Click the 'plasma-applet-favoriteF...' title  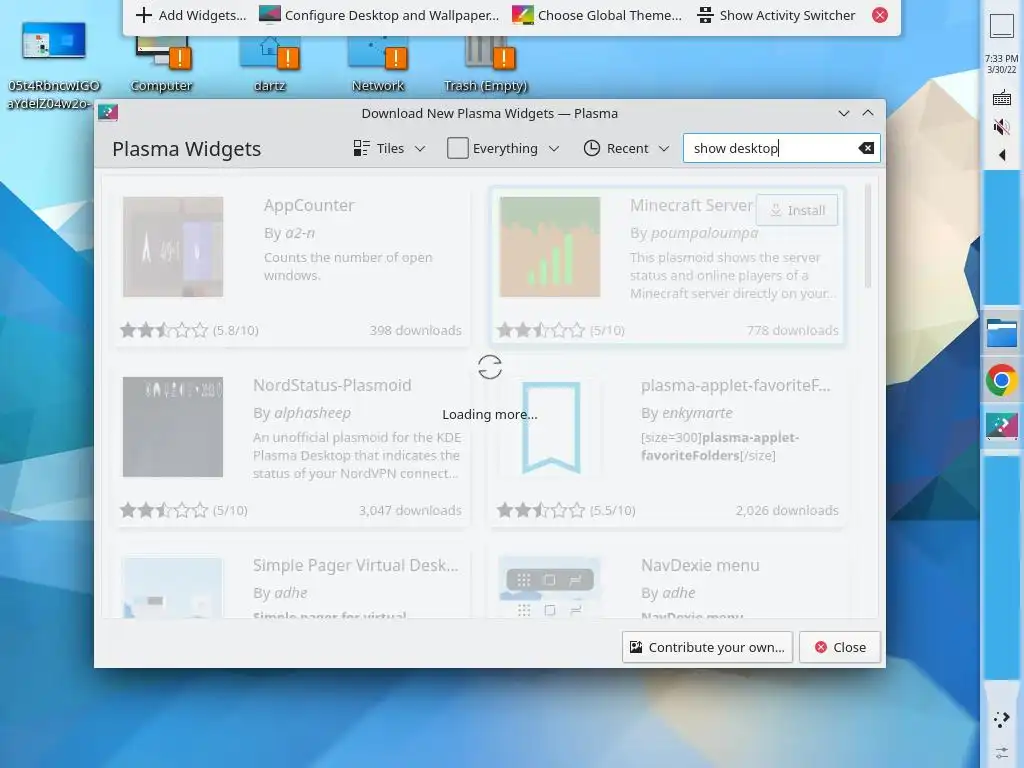point(736,385)
